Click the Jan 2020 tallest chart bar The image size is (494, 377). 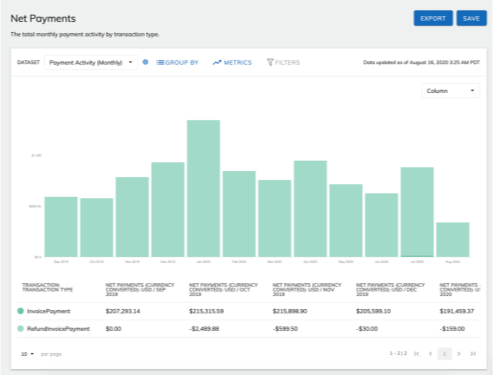(203, 188)
